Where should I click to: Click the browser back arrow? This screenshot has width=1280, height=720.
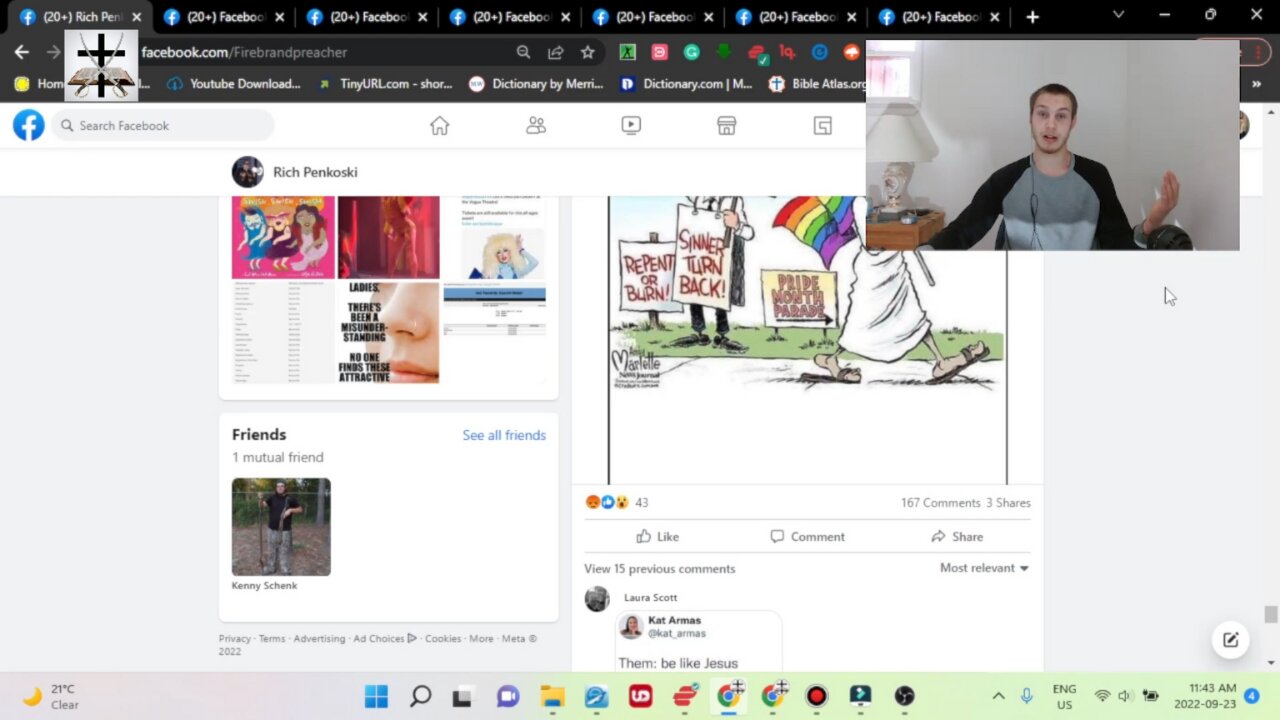coord(22,52)
